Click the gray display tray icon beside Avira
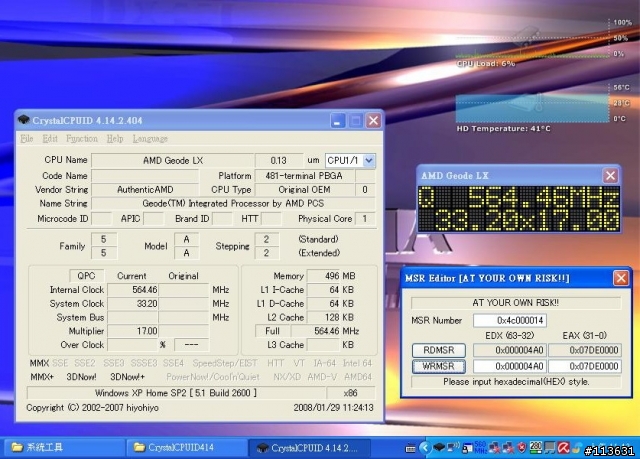The image size is (640, 459). tap(549, 448)
